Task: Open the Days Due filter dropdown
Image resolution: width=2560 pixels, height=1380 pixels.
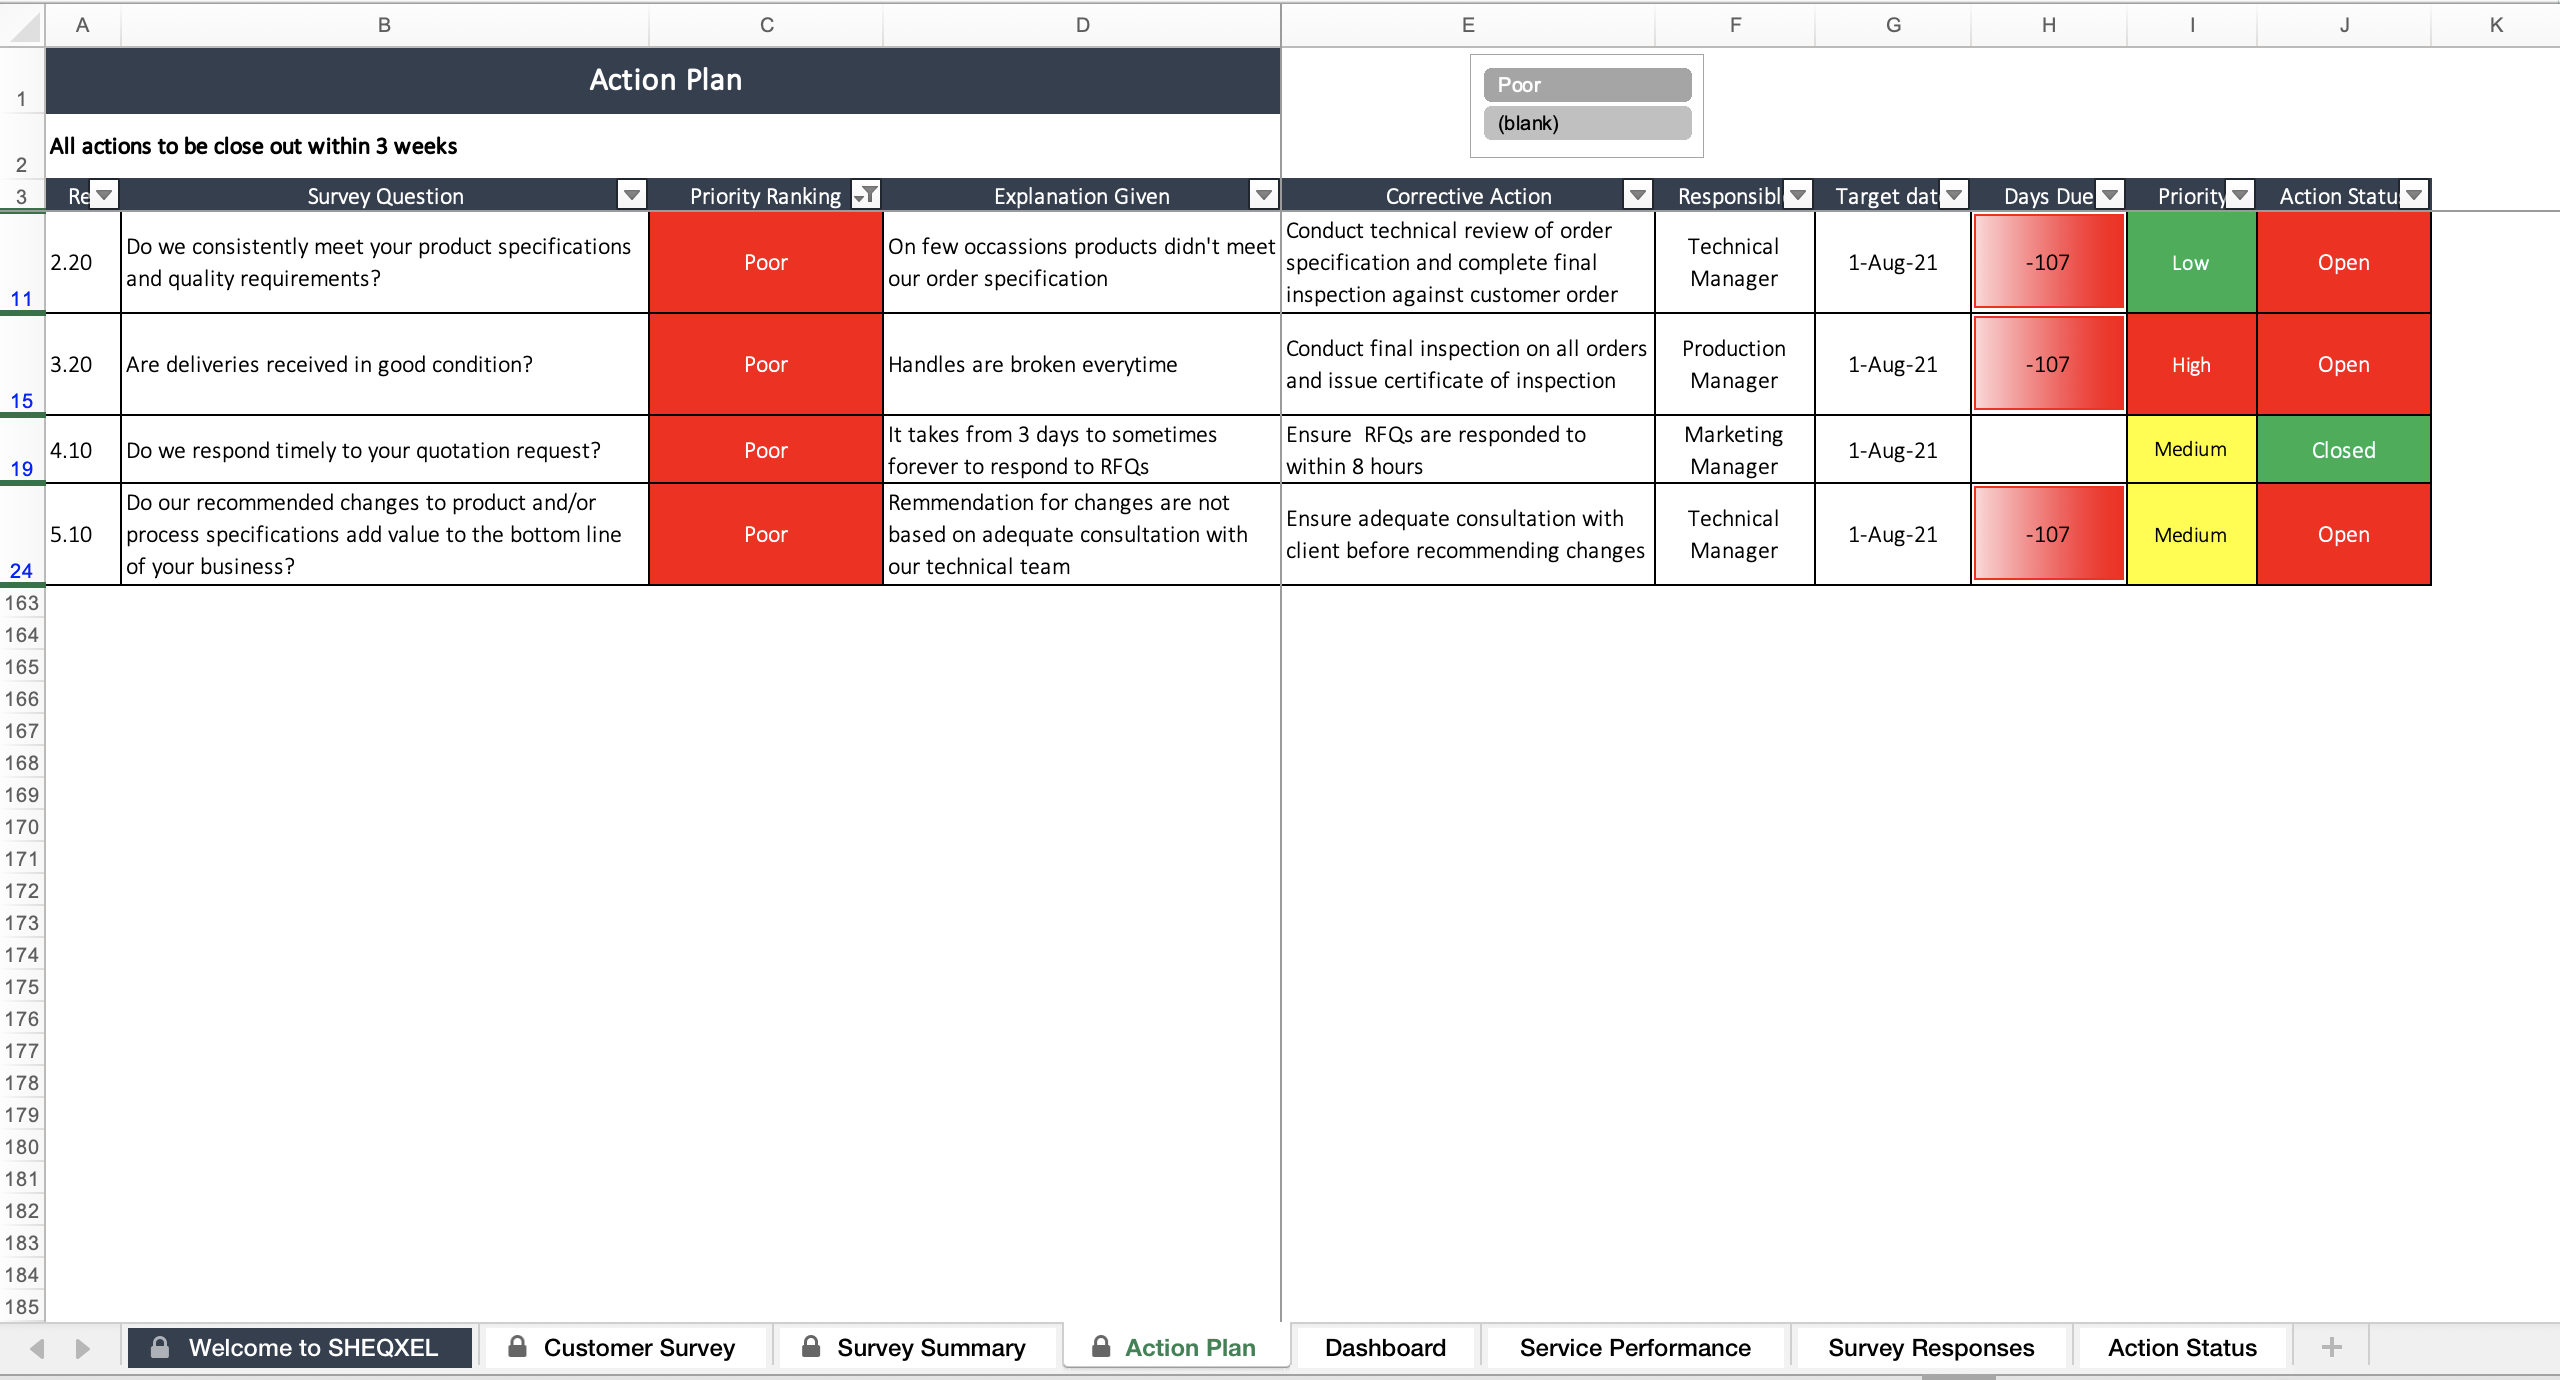Action: [2109, 195]
